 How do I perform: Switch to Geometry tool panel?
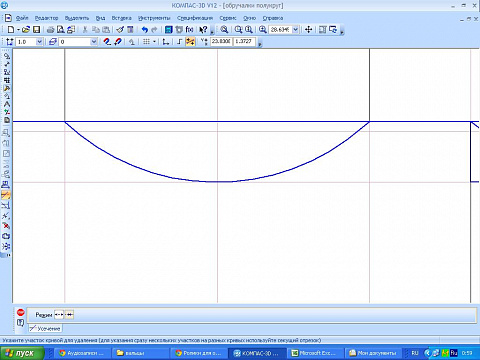(6, 56)
